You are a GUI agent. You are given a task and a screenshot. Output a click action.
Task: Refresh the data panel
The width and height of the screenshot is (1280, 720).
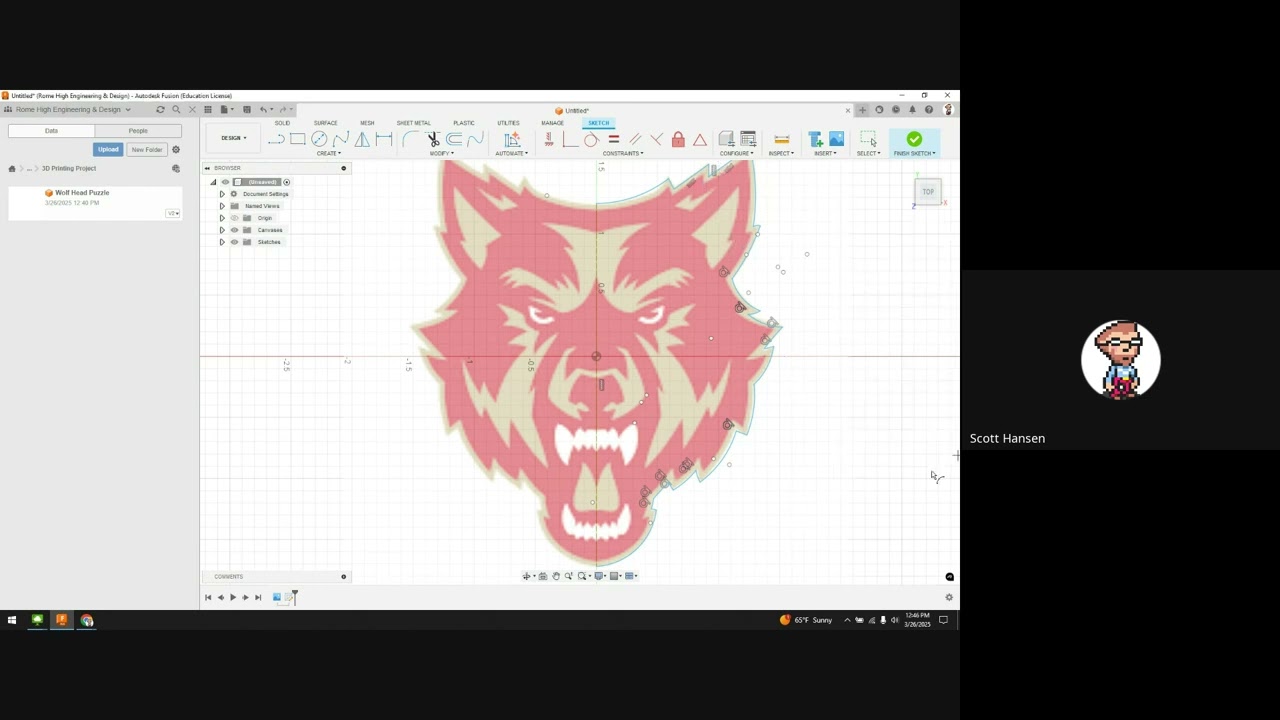160,110
